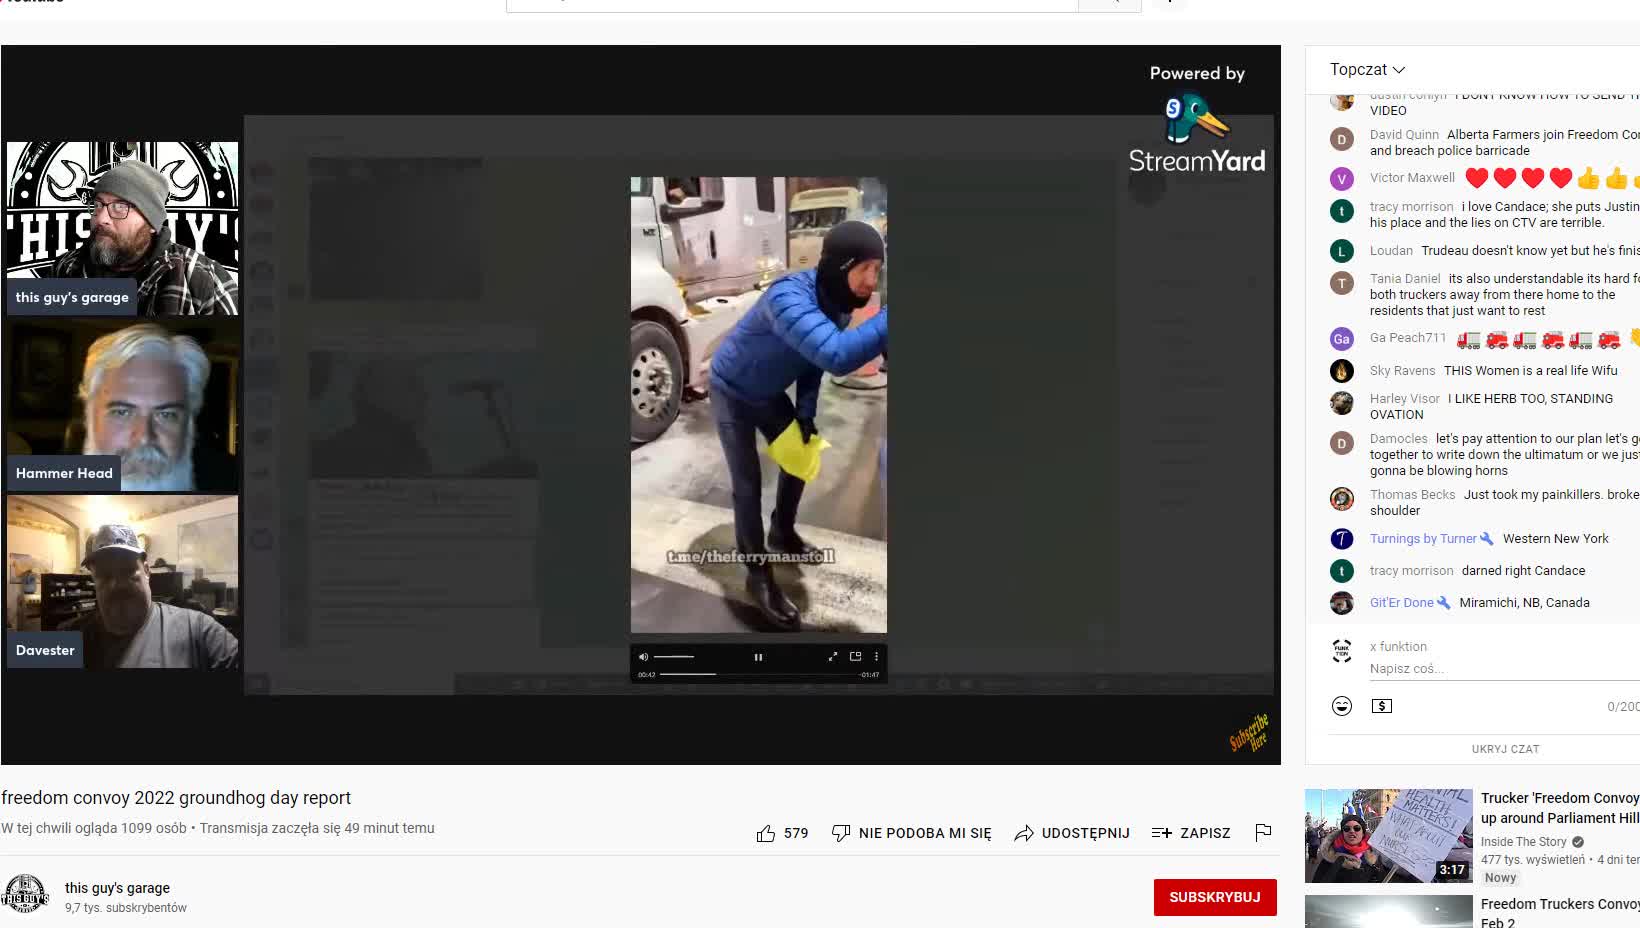Click the t.me/theferrymanstoll caption in the video

click(751, 557)
